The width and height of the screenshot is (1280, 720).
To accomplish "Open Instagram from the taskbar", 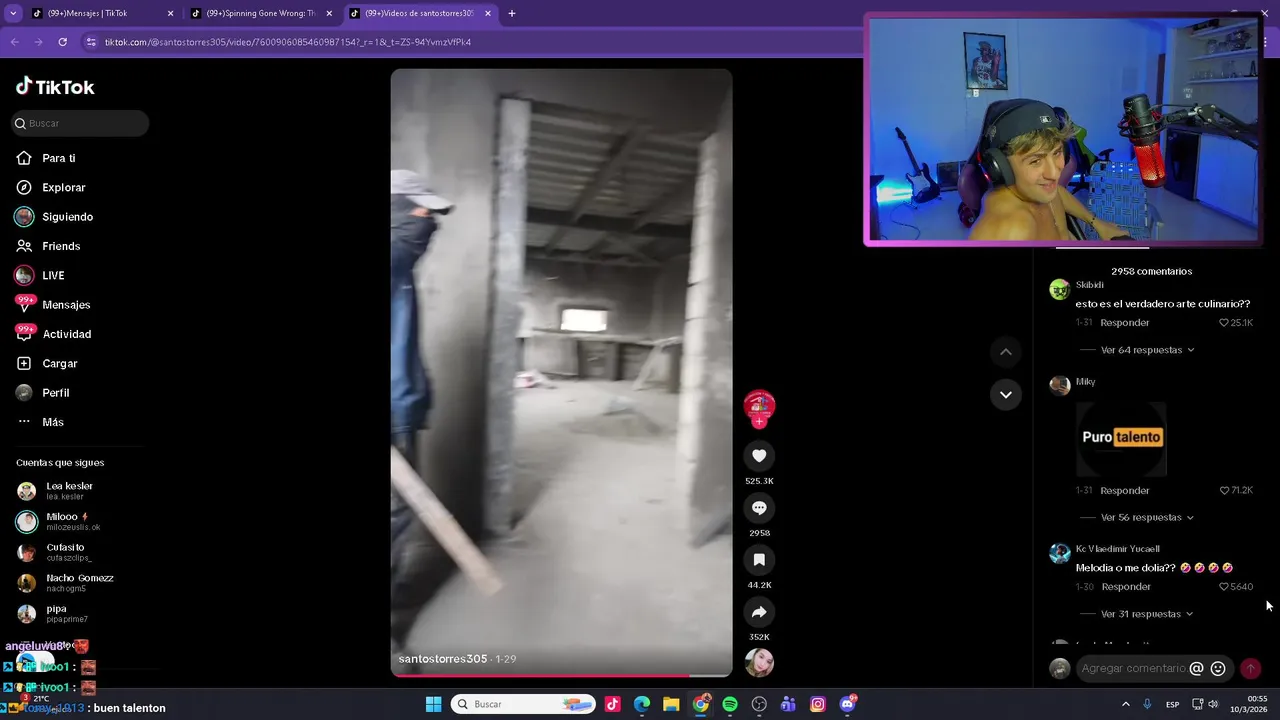I will tap(818, 704).
